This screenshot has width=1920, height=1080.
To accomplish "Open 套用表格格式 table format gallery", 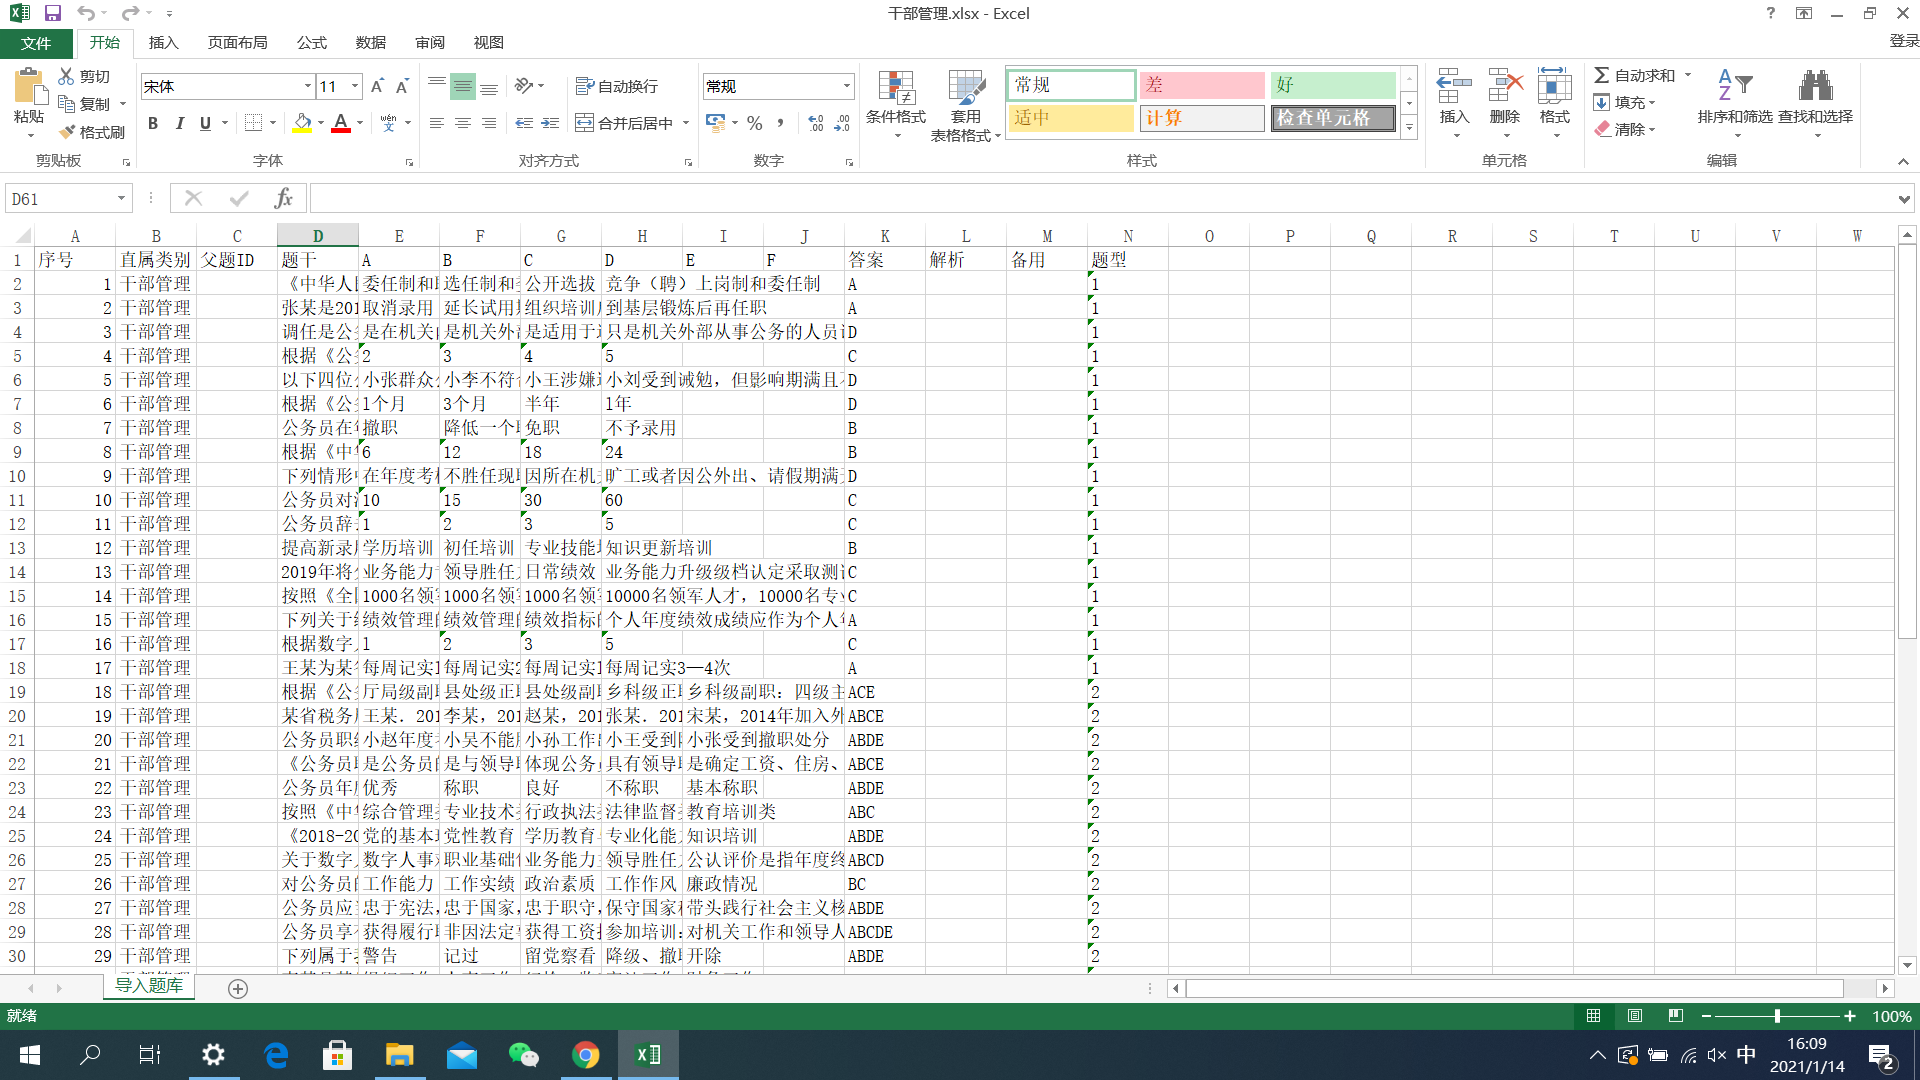I will pyautogui.click(x=965, y=104).
